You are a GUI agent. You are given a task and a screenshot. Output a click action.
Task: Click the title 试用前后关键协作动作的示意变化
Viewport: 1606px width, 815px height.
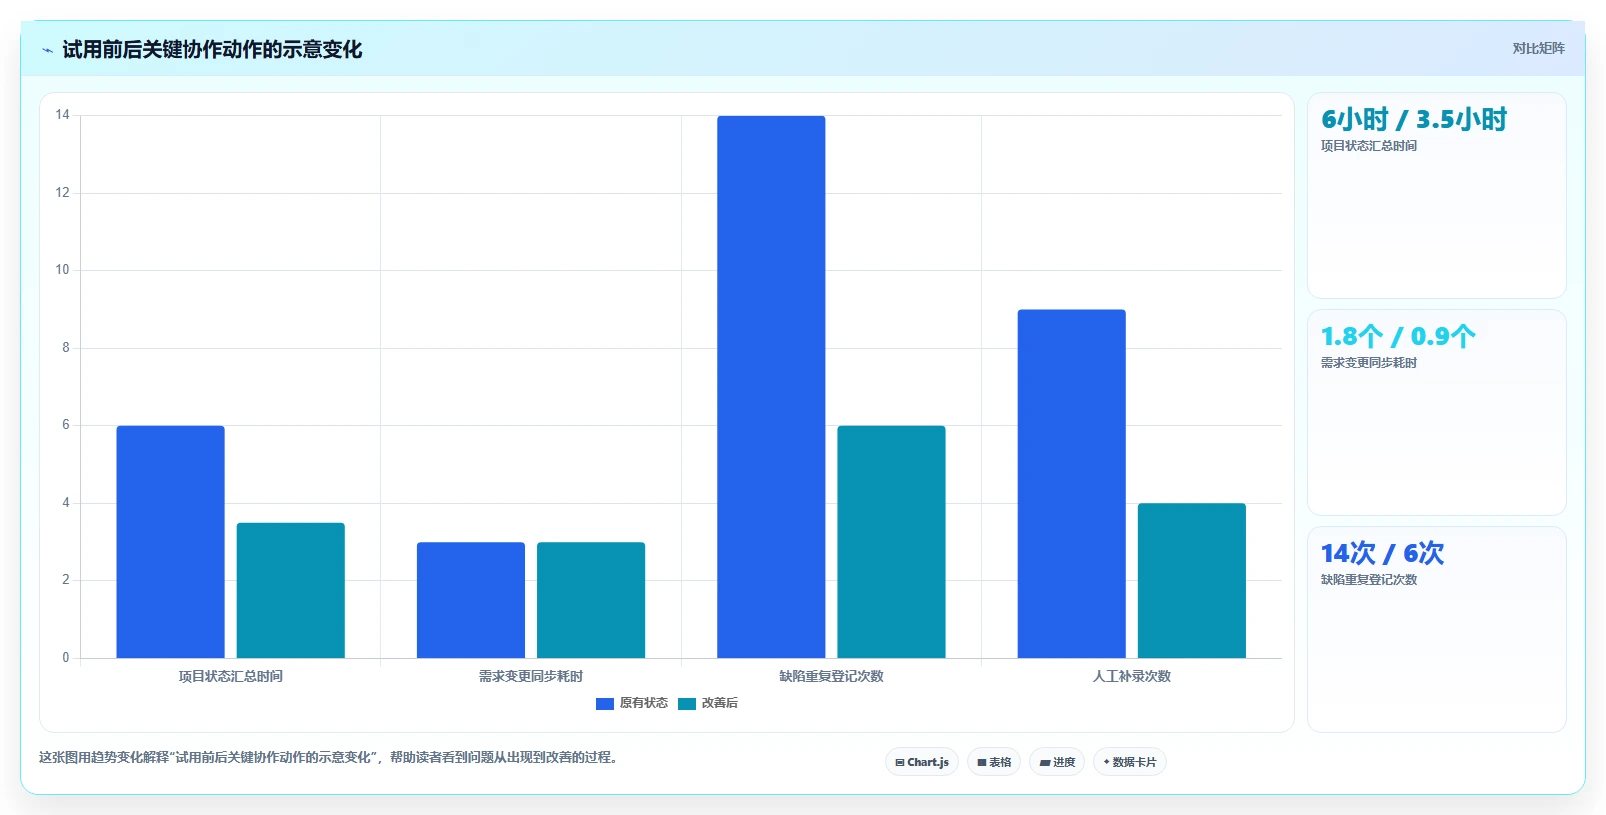(212, 50)
